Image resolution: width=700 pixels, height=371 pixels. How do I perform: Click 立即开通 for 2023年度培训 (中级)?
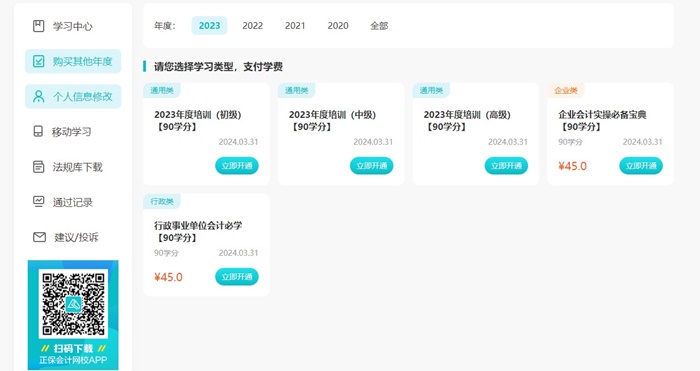371,166
